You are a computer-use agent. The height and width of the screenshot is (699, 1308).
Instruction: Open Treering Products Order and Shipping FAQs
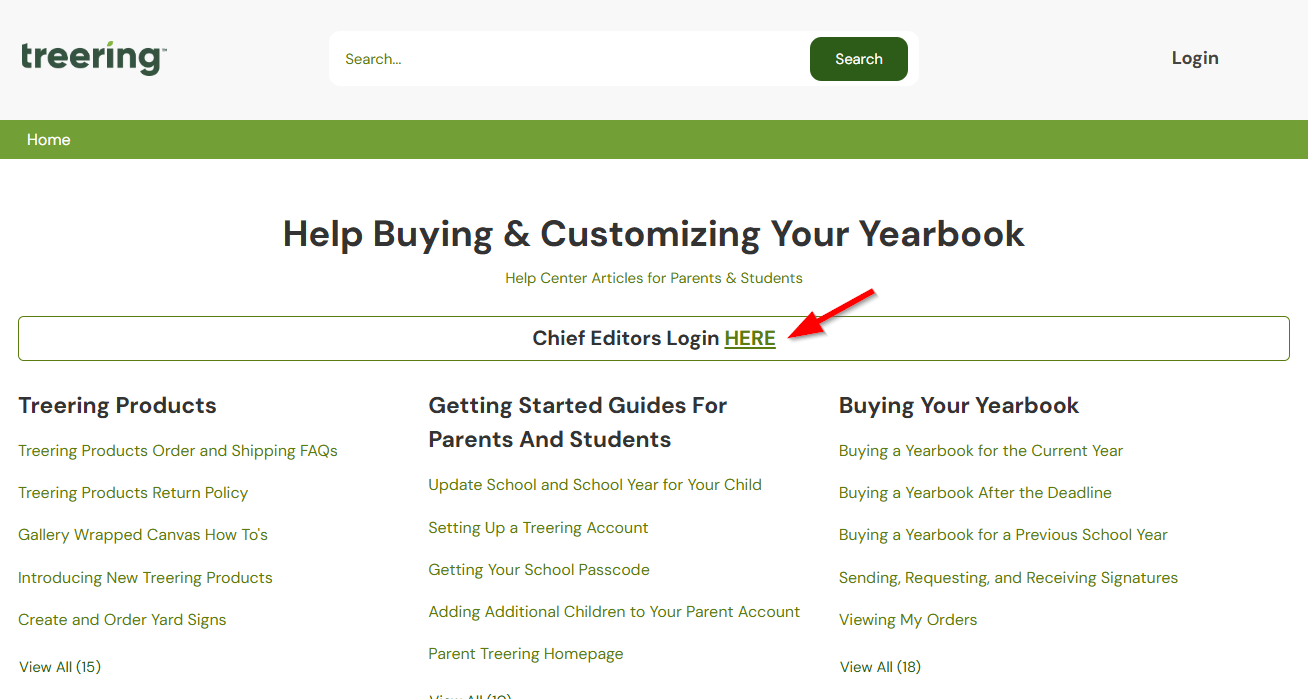[x=178, y=451]
